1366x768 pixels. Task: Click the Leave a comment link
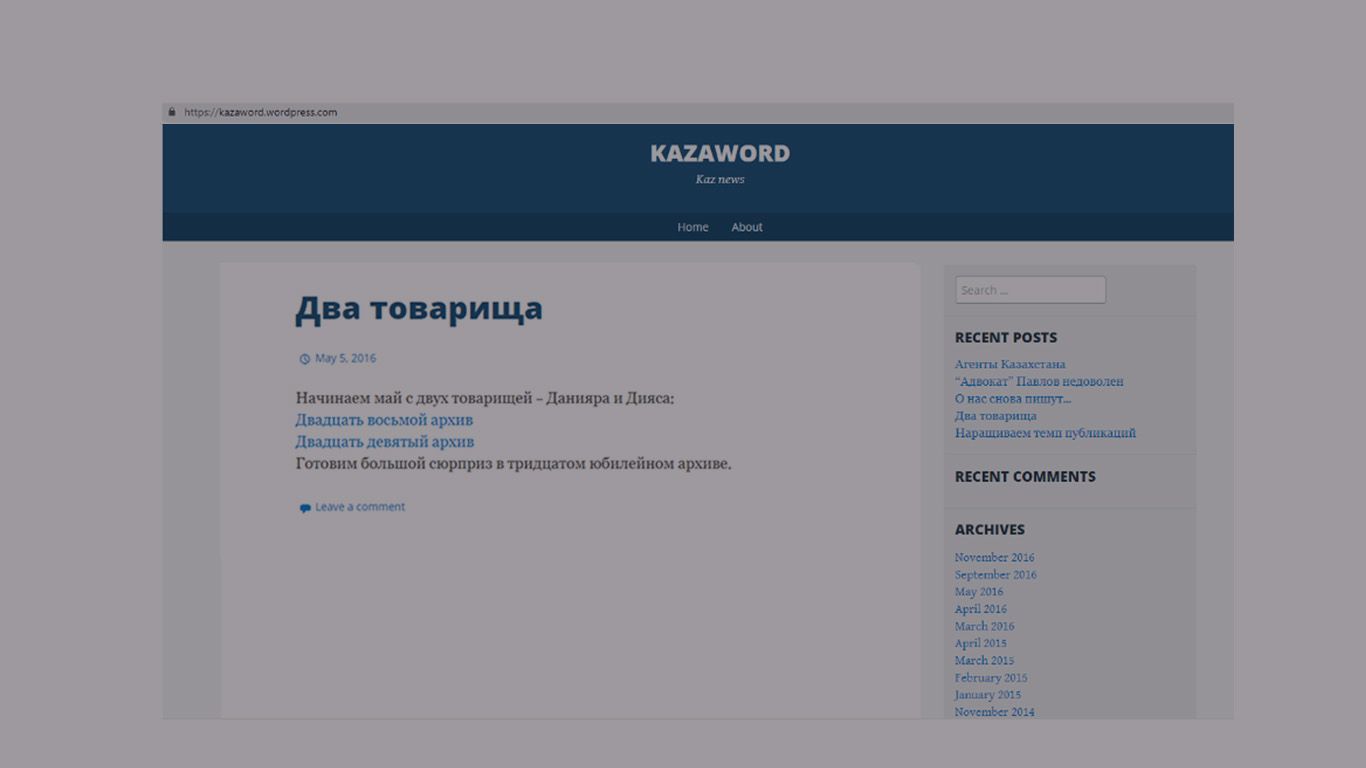pos(360,507)
